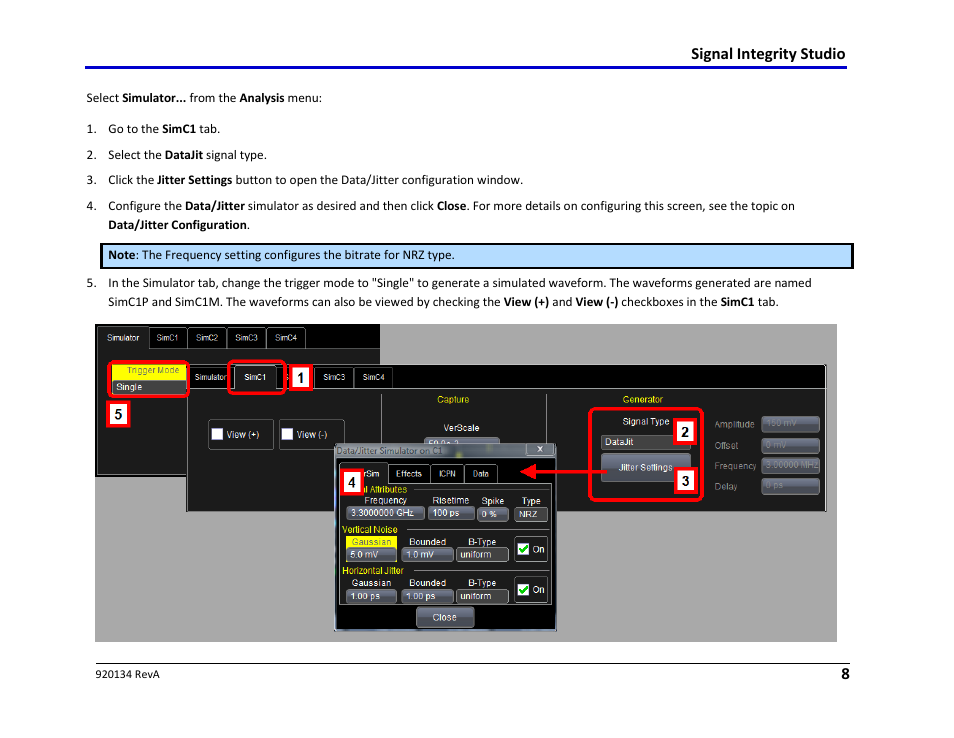Open the Horizontal Jitter B-Type uniform dropdown
This screenshot has height=738, width=954.
tap(482, 596)
